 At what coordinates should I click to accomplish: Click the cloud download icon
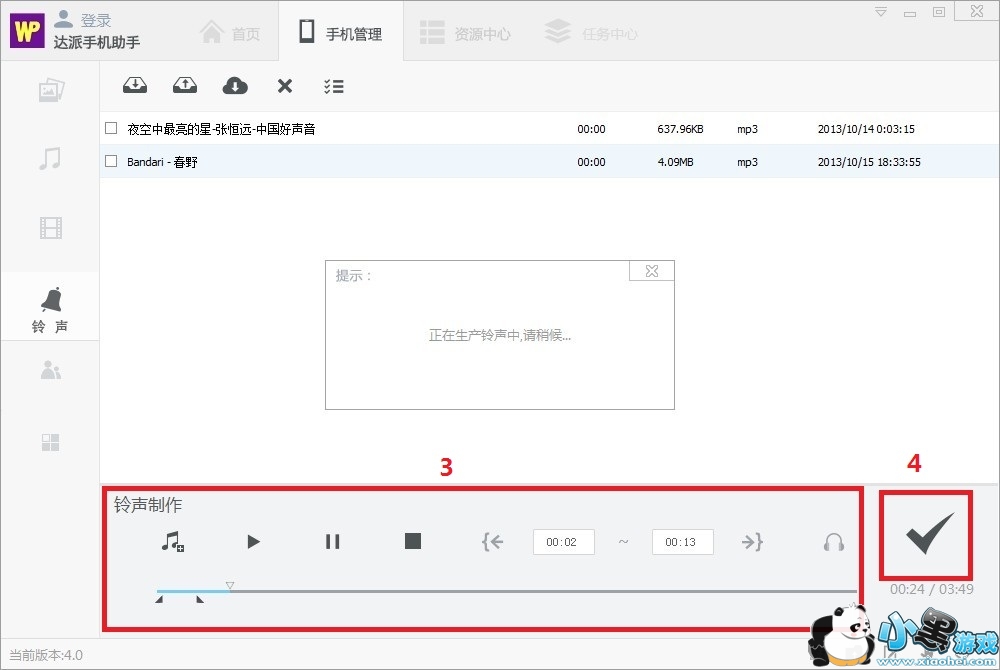235,86
